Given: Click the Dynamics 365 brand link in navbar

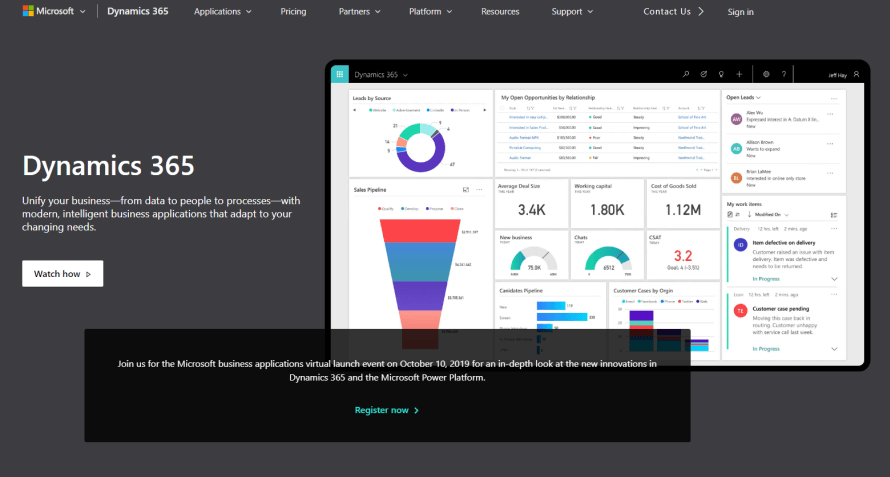Looking at the screenshot, I should click(138, 11).
